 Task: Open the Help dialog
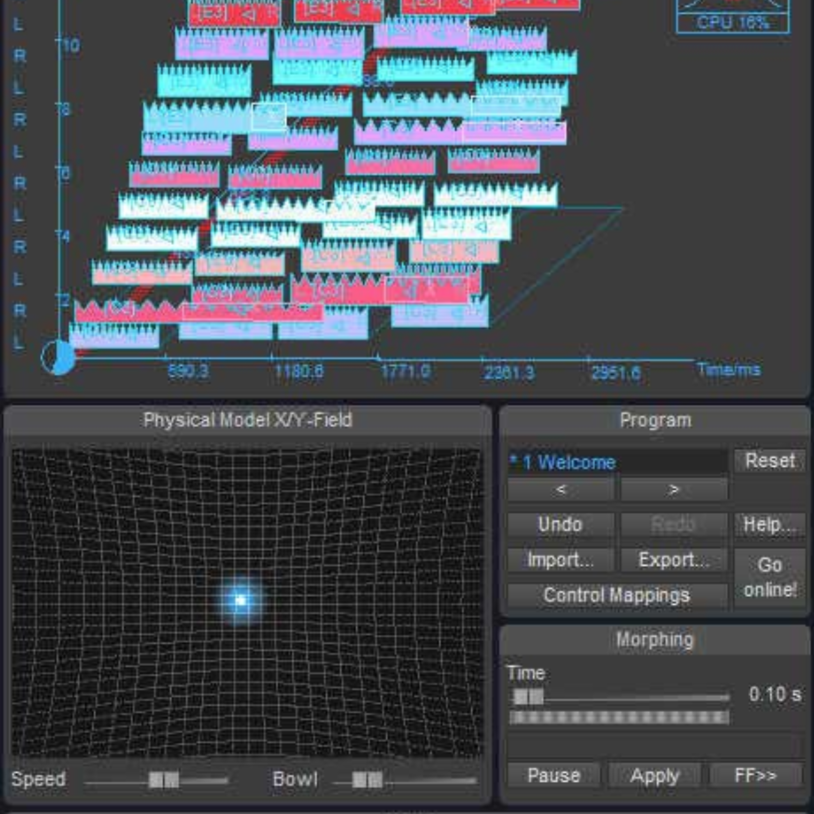click(x=769, y=525)
